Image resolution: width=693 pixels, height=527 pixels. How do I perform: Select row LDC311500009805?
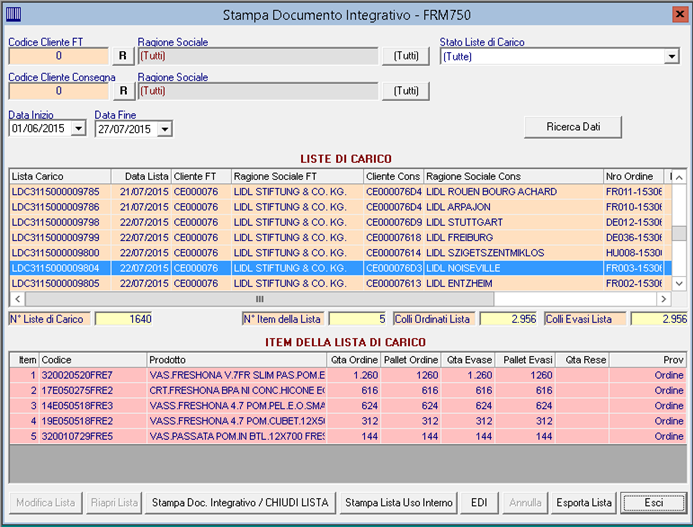click(340, 283)
